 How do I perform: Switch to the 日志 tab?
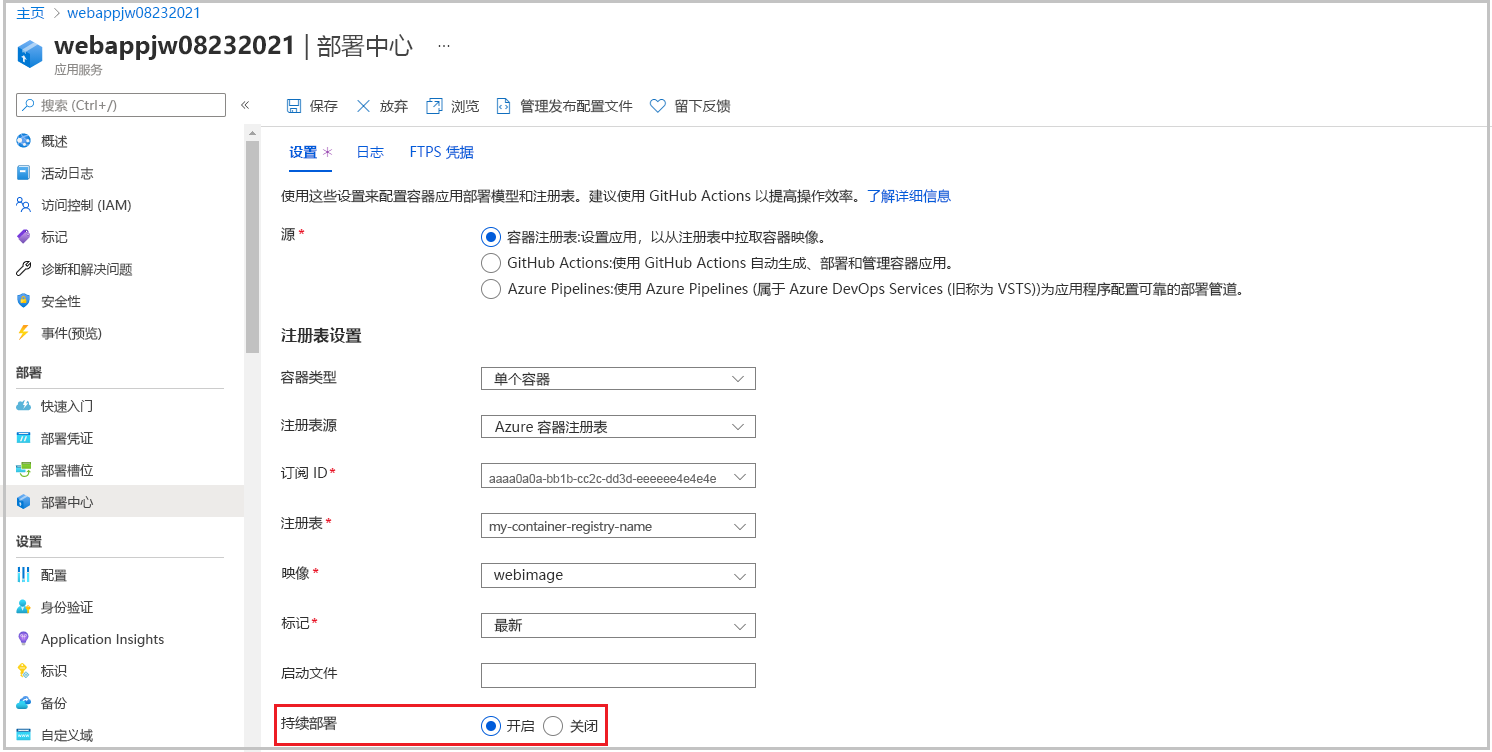[370, 152]
